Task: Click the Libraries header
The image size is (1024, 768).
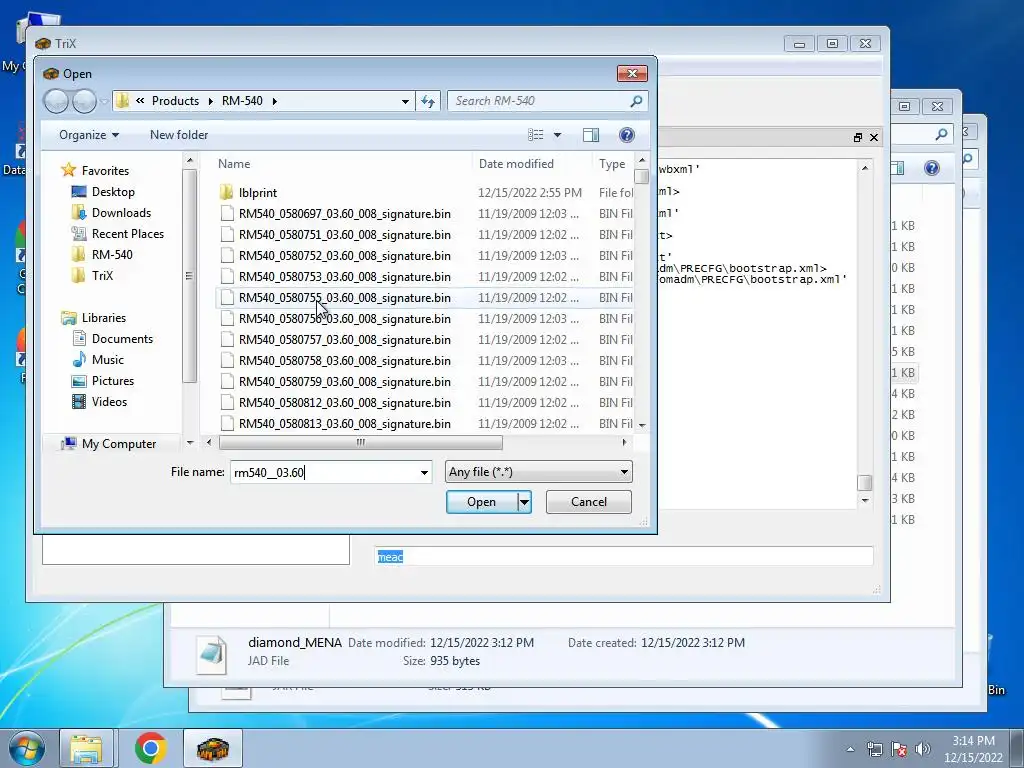Action: pyautogui.click(x=103, y=317)
